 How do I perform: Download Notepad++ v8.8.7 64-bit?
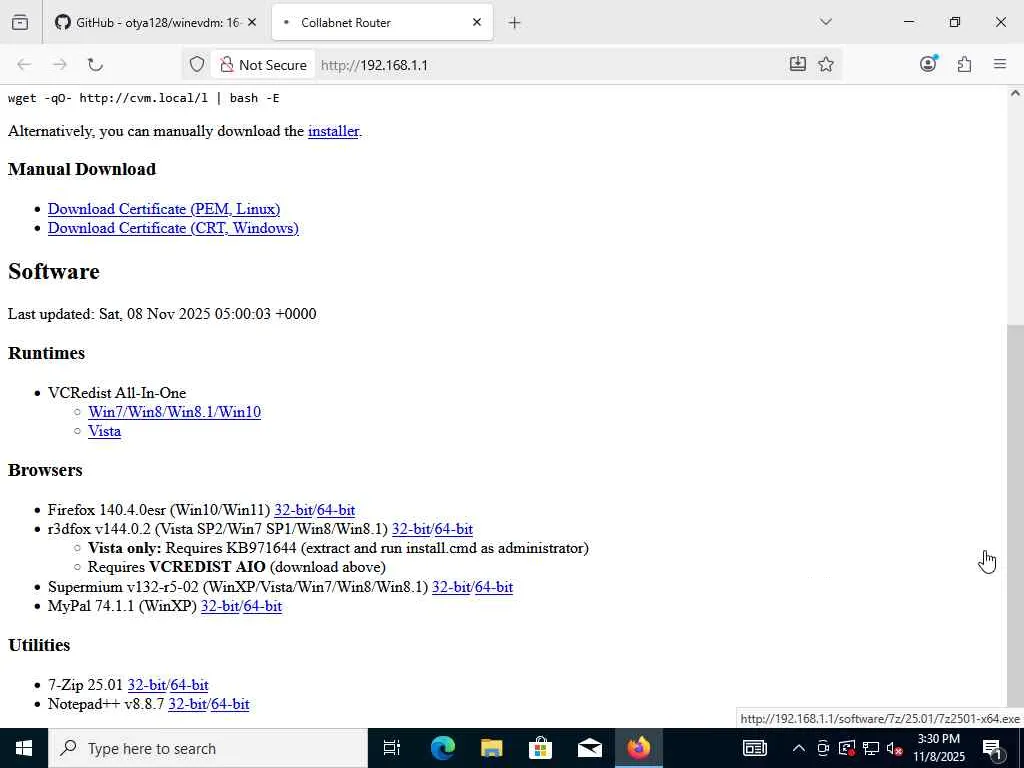tap(230, 704)
